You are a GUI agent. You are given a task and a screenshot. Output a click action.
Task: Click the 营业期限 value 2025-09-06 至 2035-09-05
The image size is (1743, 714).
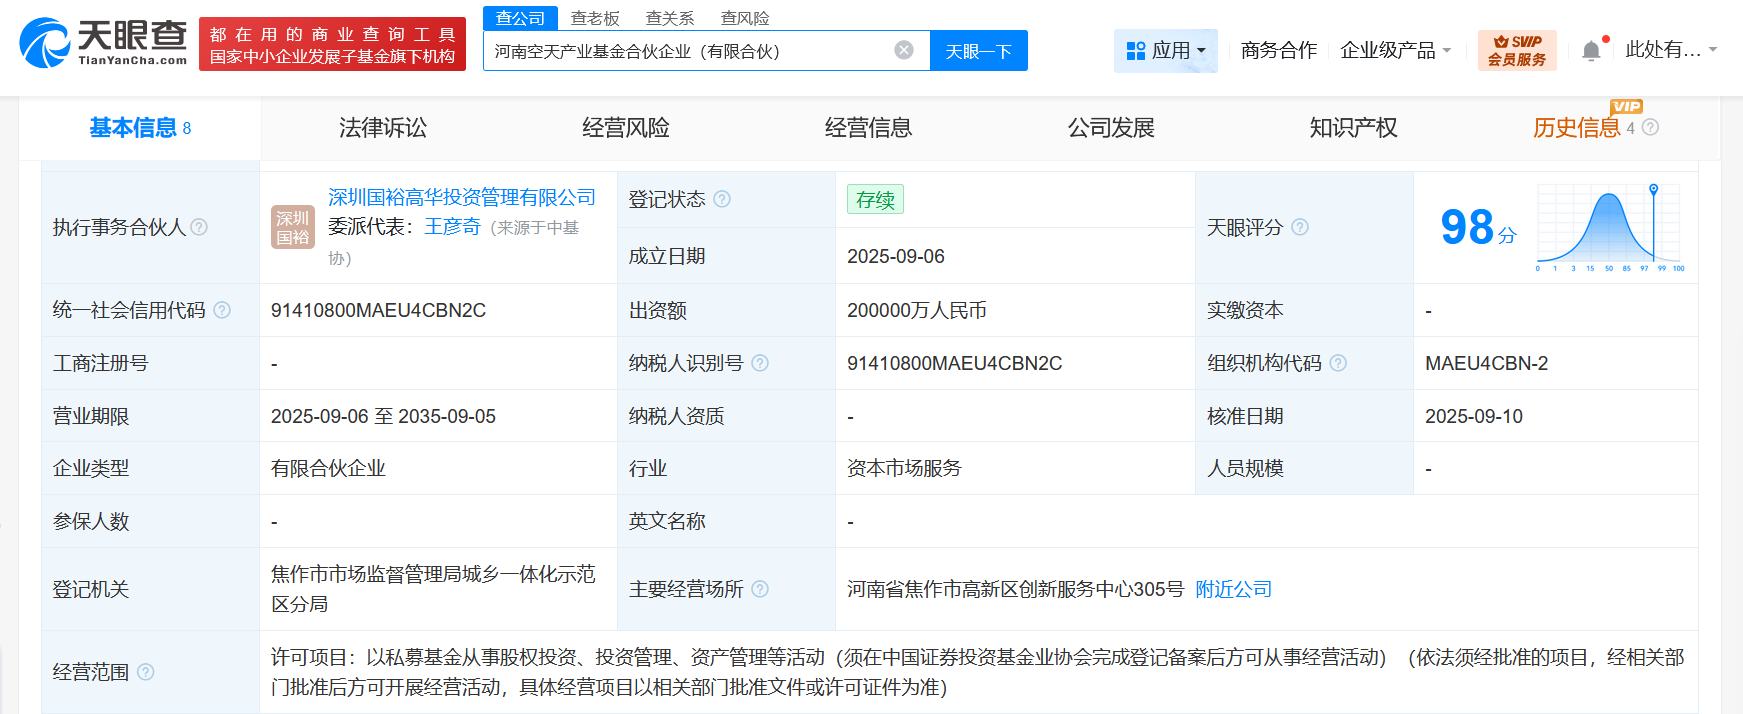(x=383, y=416)
